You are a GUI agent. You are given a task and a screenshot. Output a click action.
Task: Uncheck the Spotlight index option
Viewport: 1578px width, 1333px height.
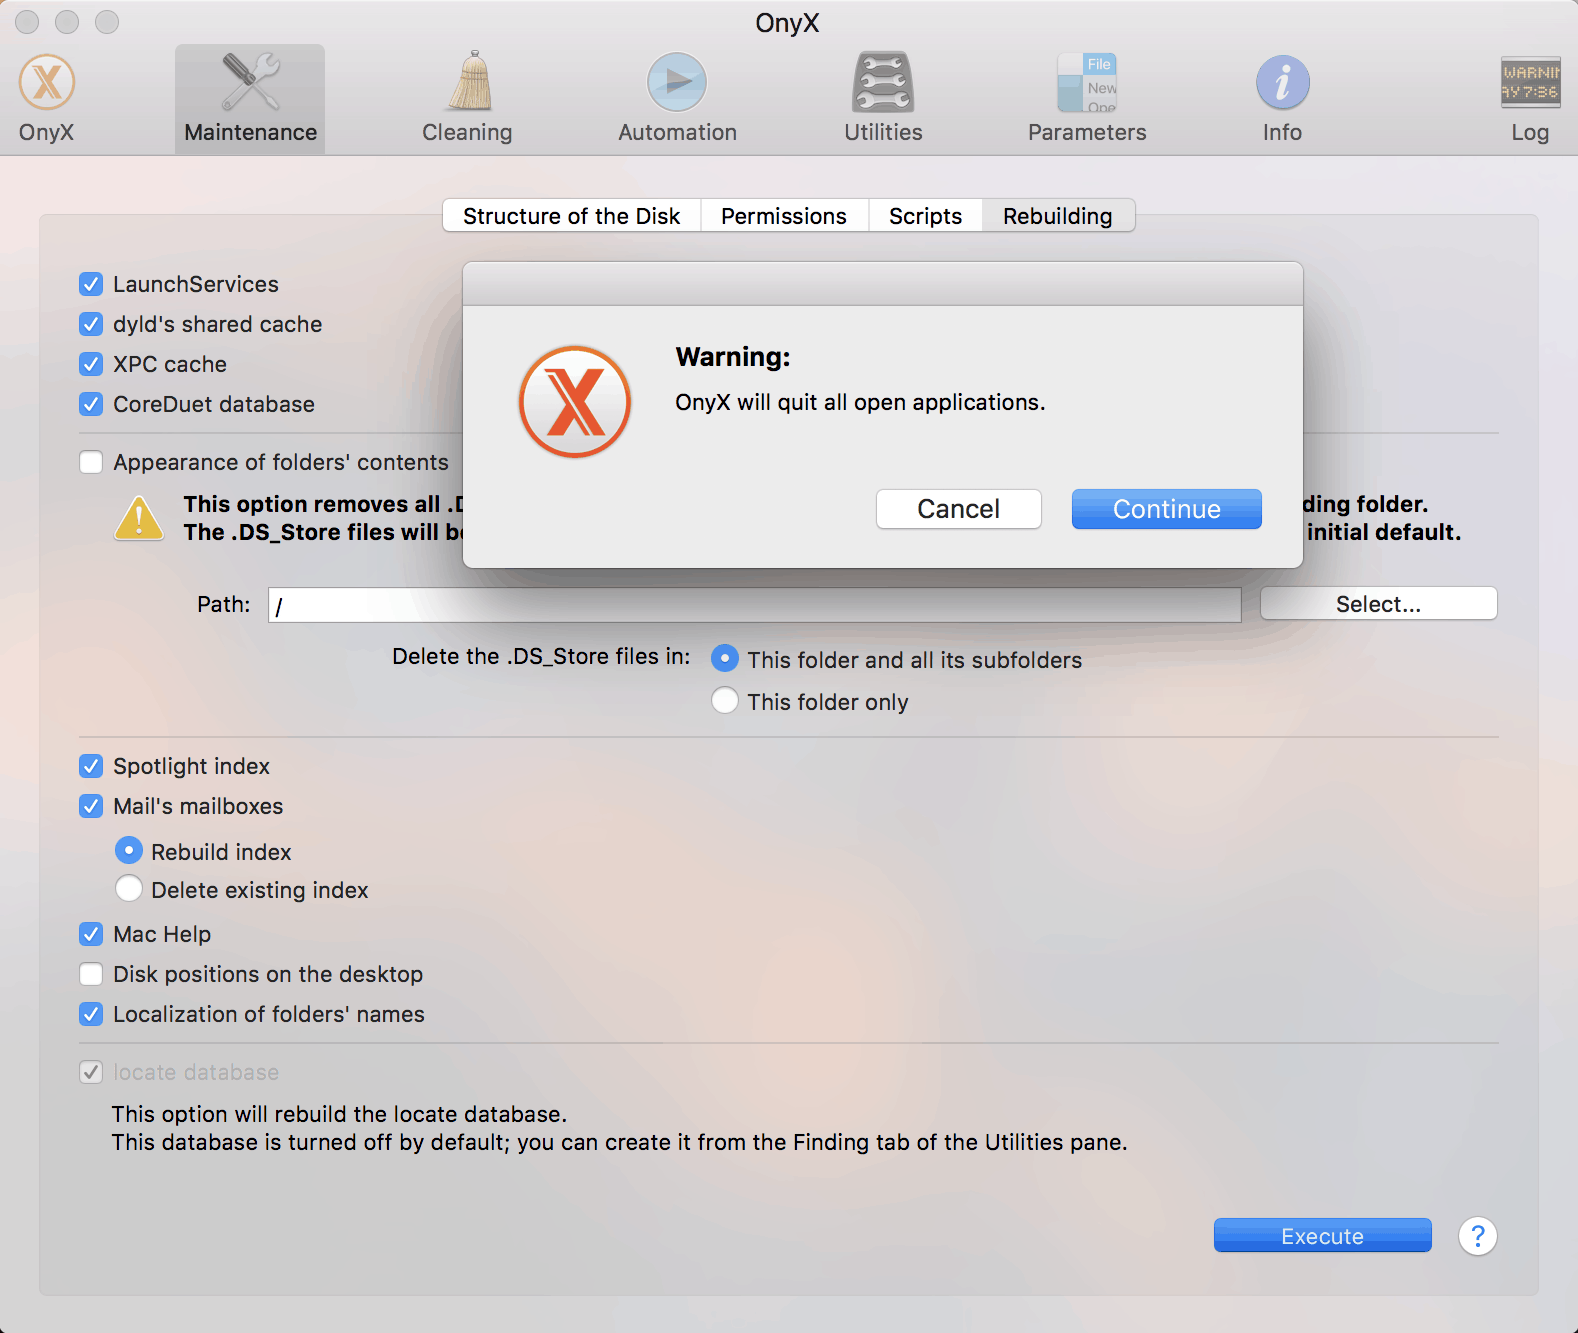coord(91,766)
